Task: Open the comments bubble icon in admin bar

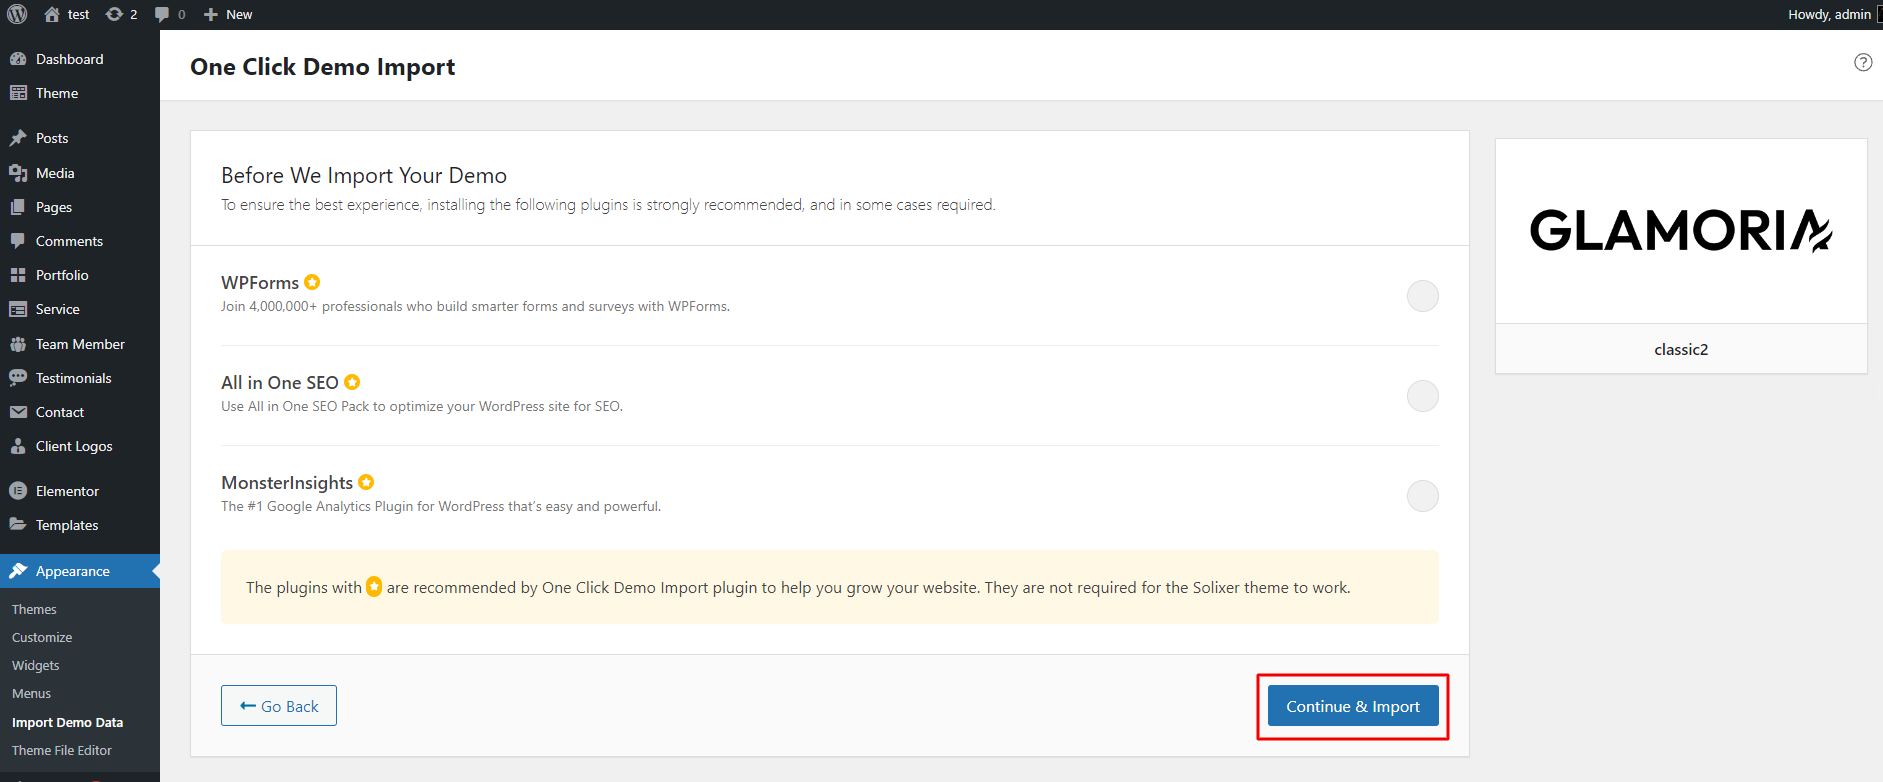Action: tap(162, 14)
